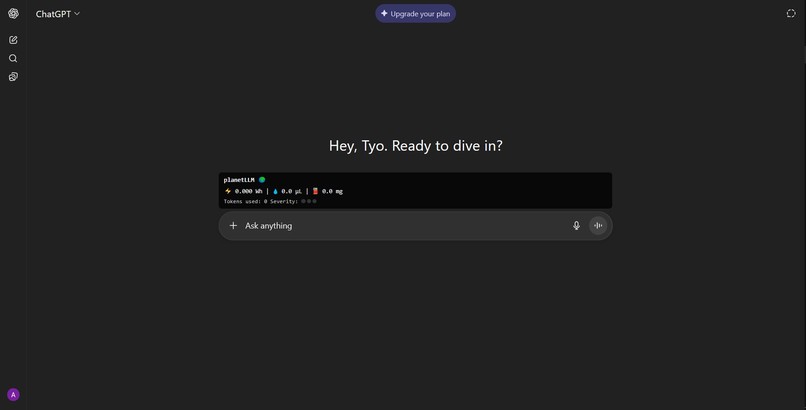The height and width of the screenshot is (410, 806).
Task: Click the temporary chat dashed circle icon
Action: coord(791,14)
